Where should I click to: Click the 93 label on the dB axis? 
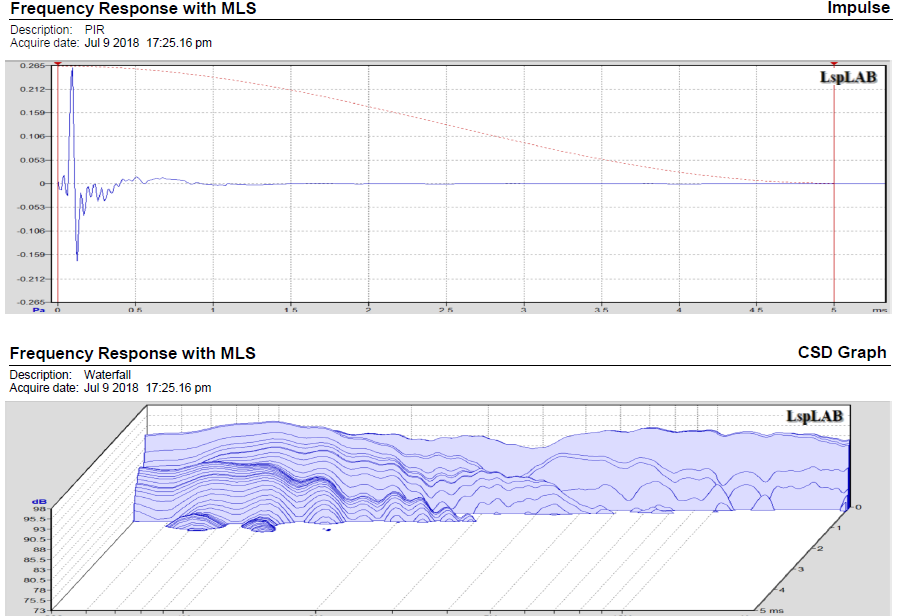40,529
